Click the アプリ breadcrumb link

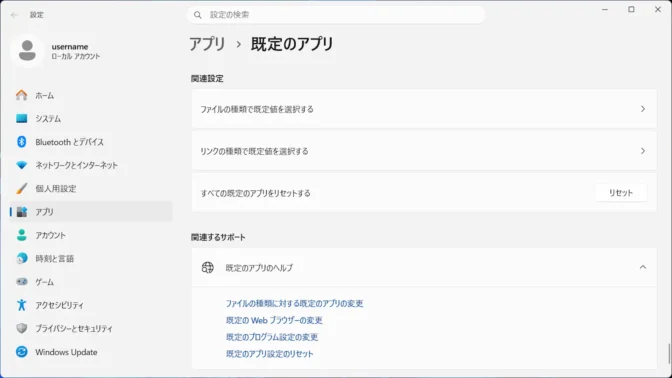click(x=207, y=44)
